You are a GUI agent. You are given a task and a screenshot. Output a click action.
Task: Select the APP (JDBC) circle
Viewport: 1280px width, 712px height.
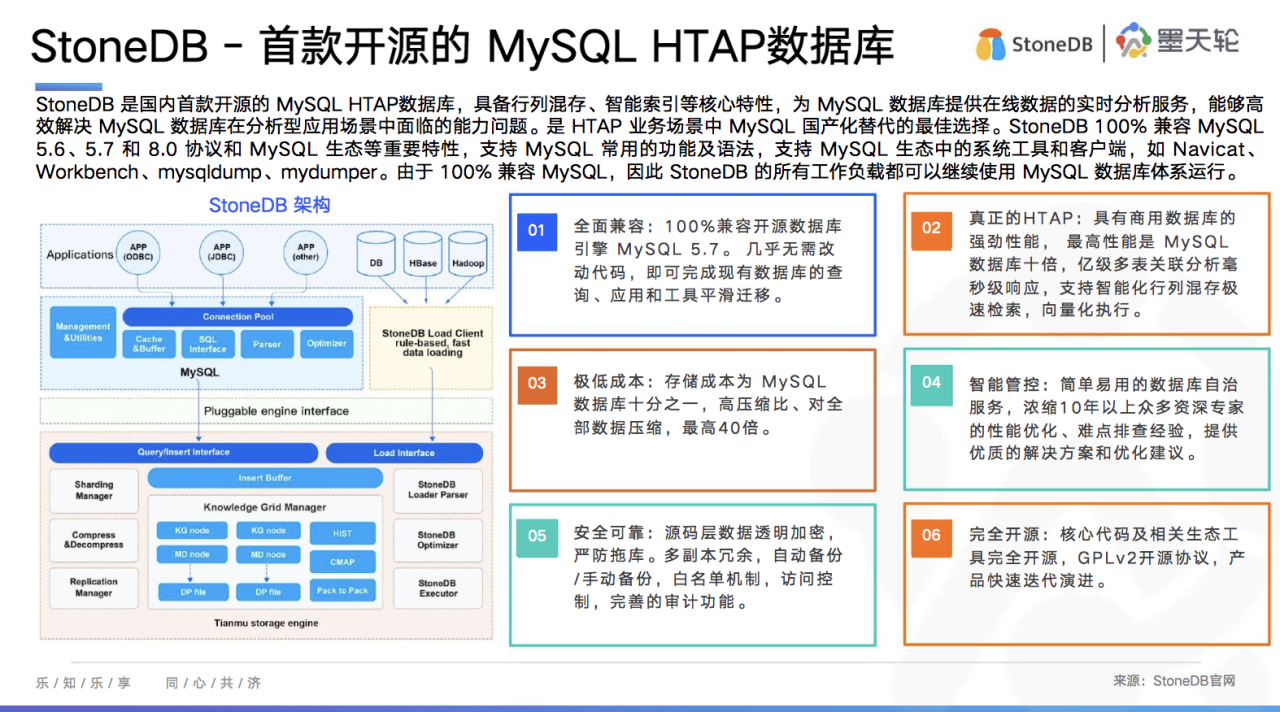[x=222, y=254]
